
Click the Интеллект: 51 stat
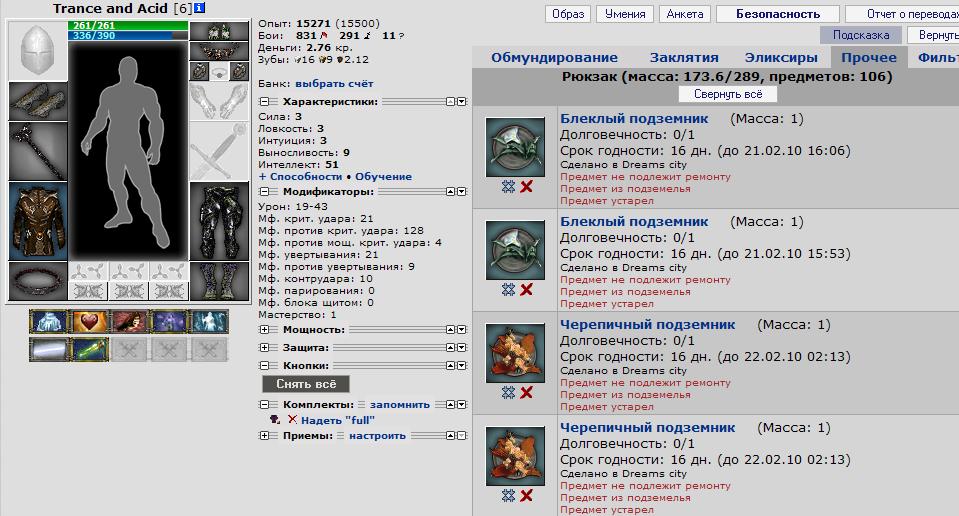pyautogui.click(x=298, y=164)
